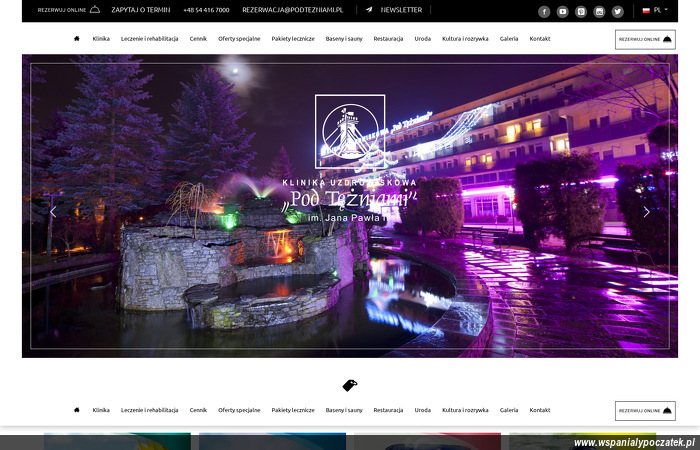
Task: Click the rezerwacja@podtezniami.pl email link
Action: click(x=292, y=10)
